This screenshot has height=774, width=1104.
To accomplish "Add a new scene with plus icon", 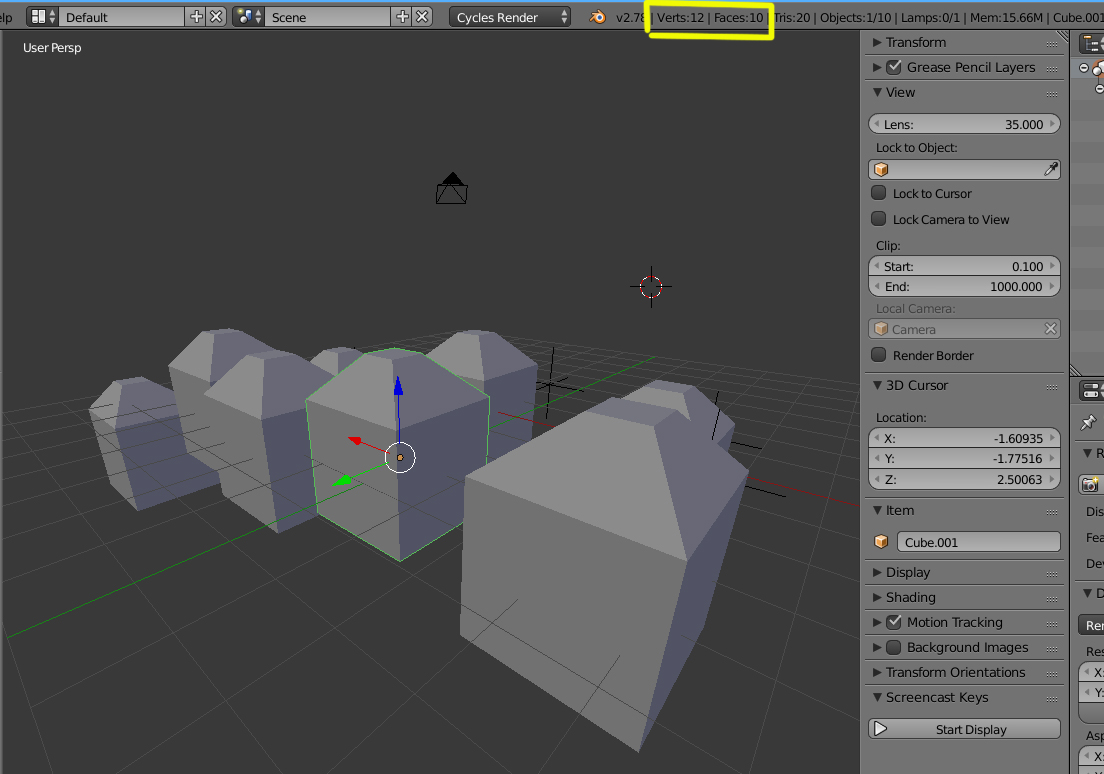I will [402, 17].
